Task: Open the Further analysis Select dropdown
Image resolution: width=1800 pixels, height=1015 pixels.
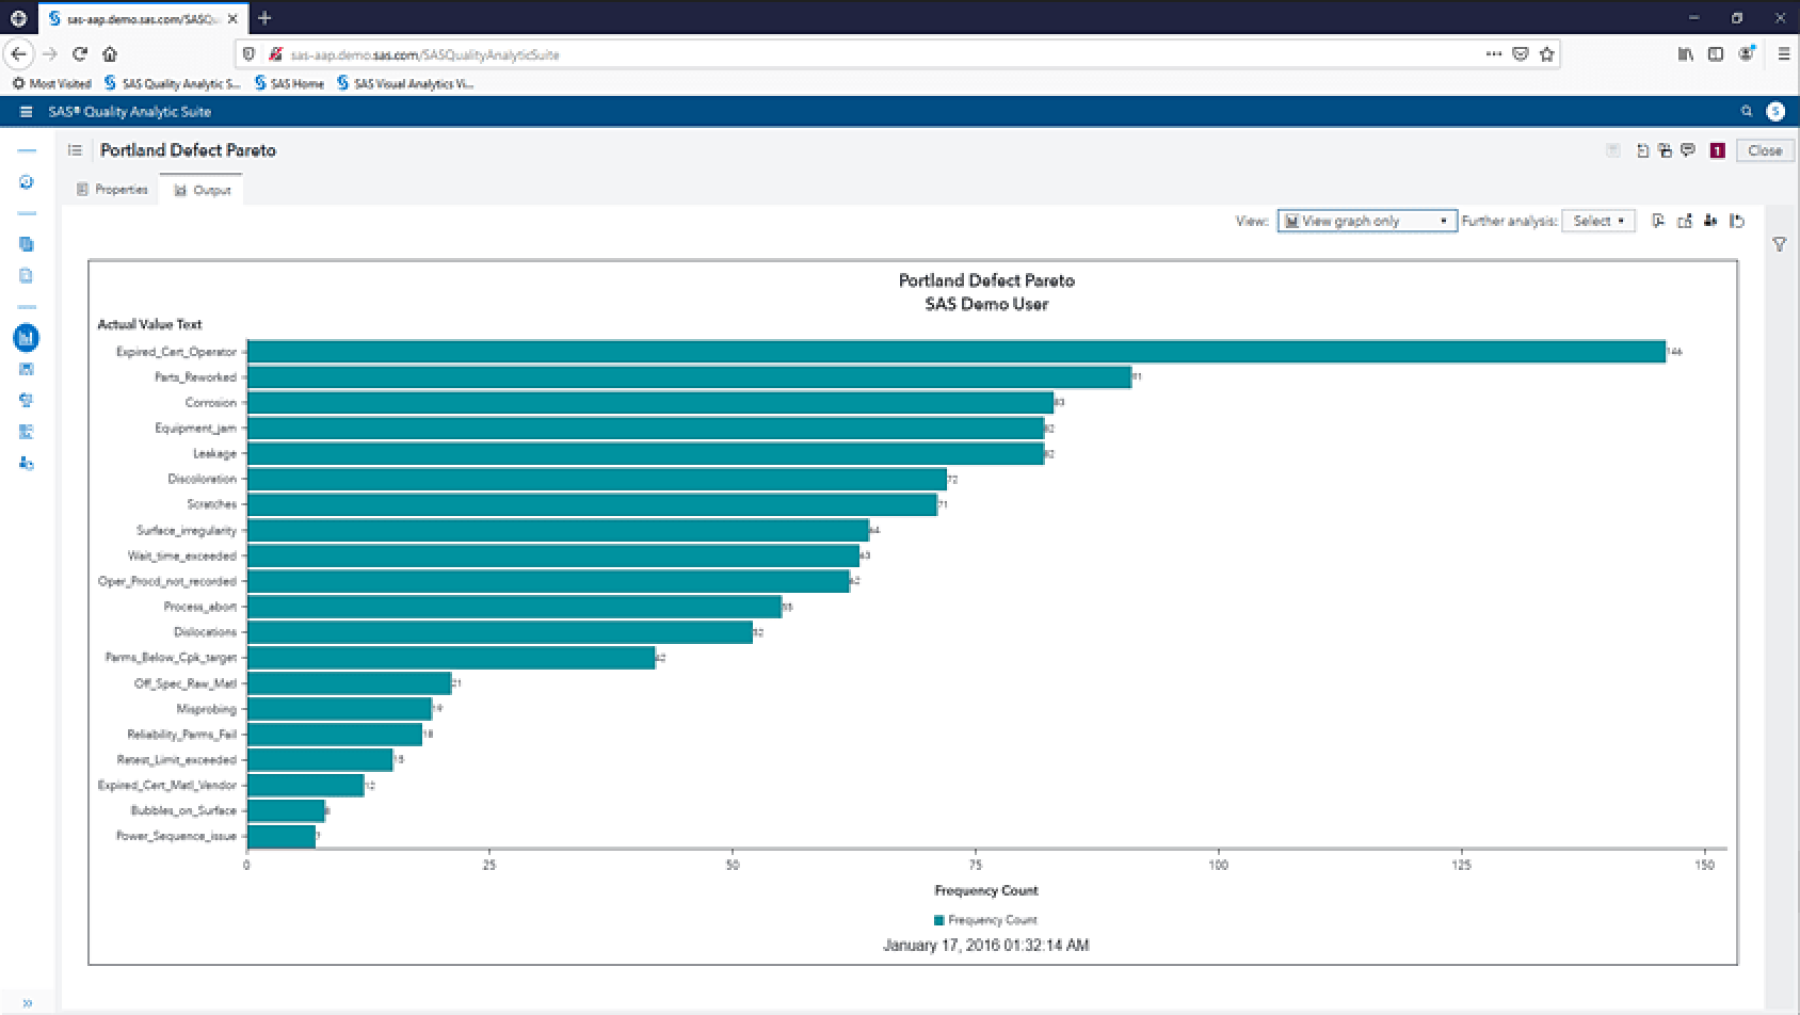Action: [1598, 221]
